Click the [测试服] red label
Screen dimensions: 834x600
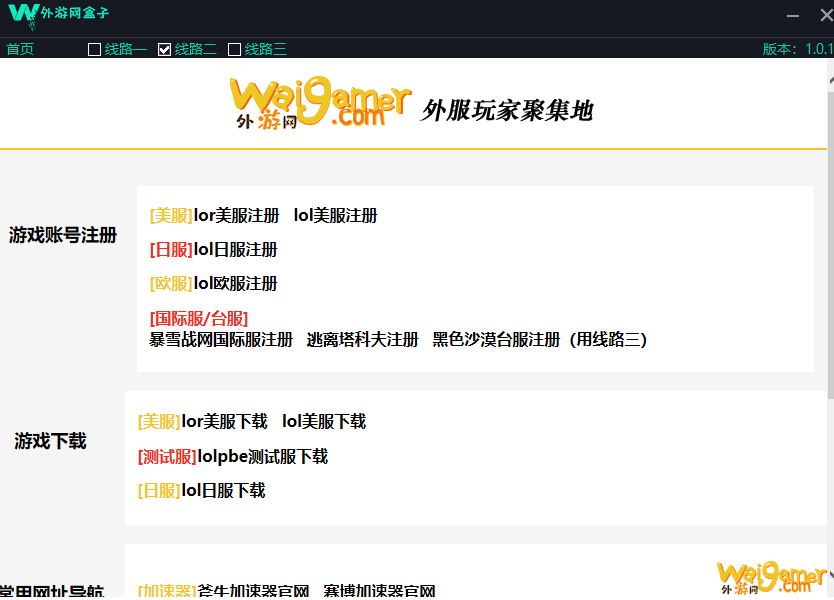click(167, 456)
